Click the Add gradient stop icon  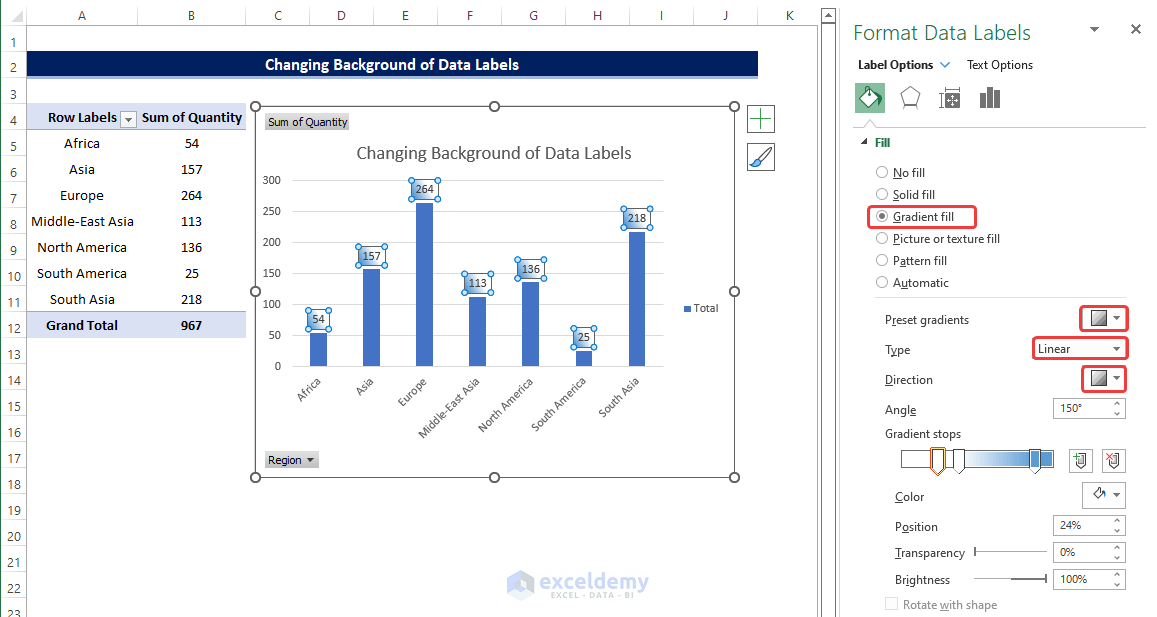pyautogui.click(x=1080, y=460)
